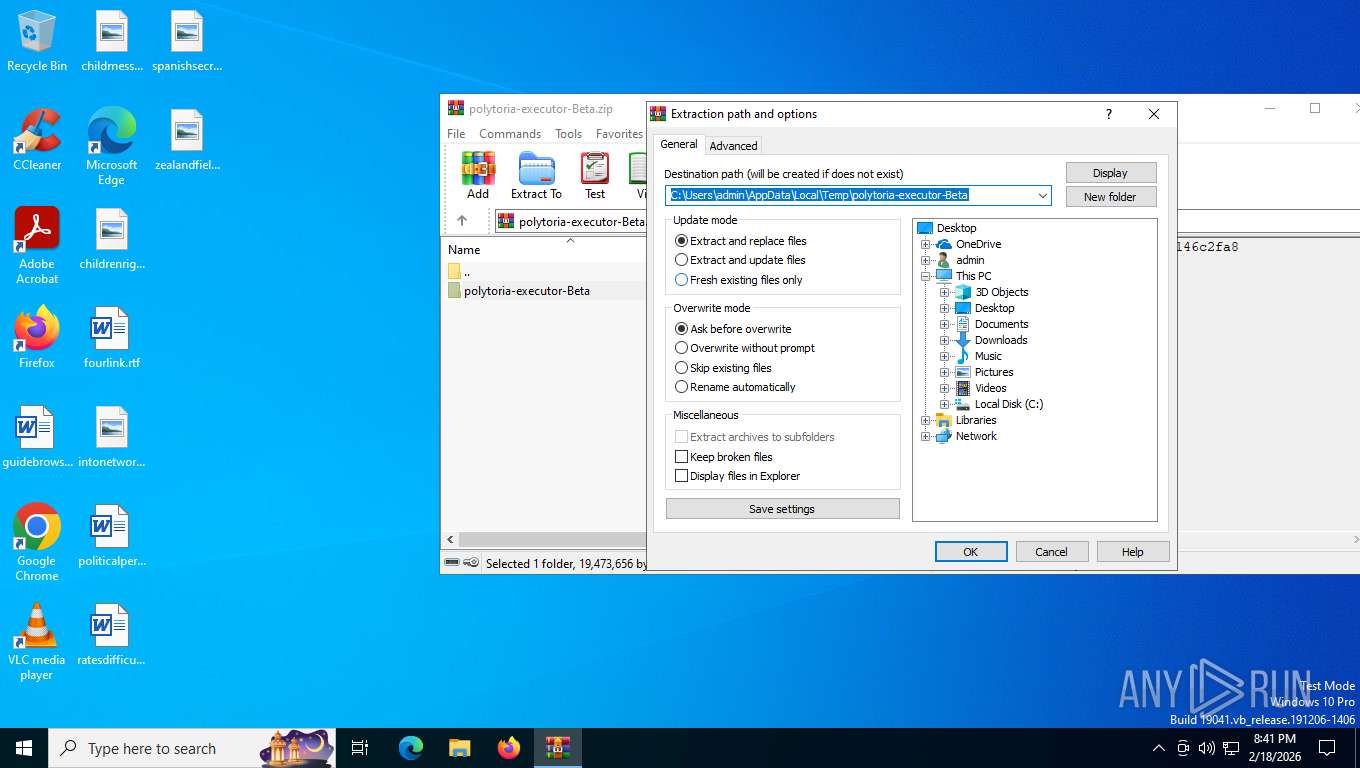
Task: Expand the Downloads tree node
Action: (945, 340)
